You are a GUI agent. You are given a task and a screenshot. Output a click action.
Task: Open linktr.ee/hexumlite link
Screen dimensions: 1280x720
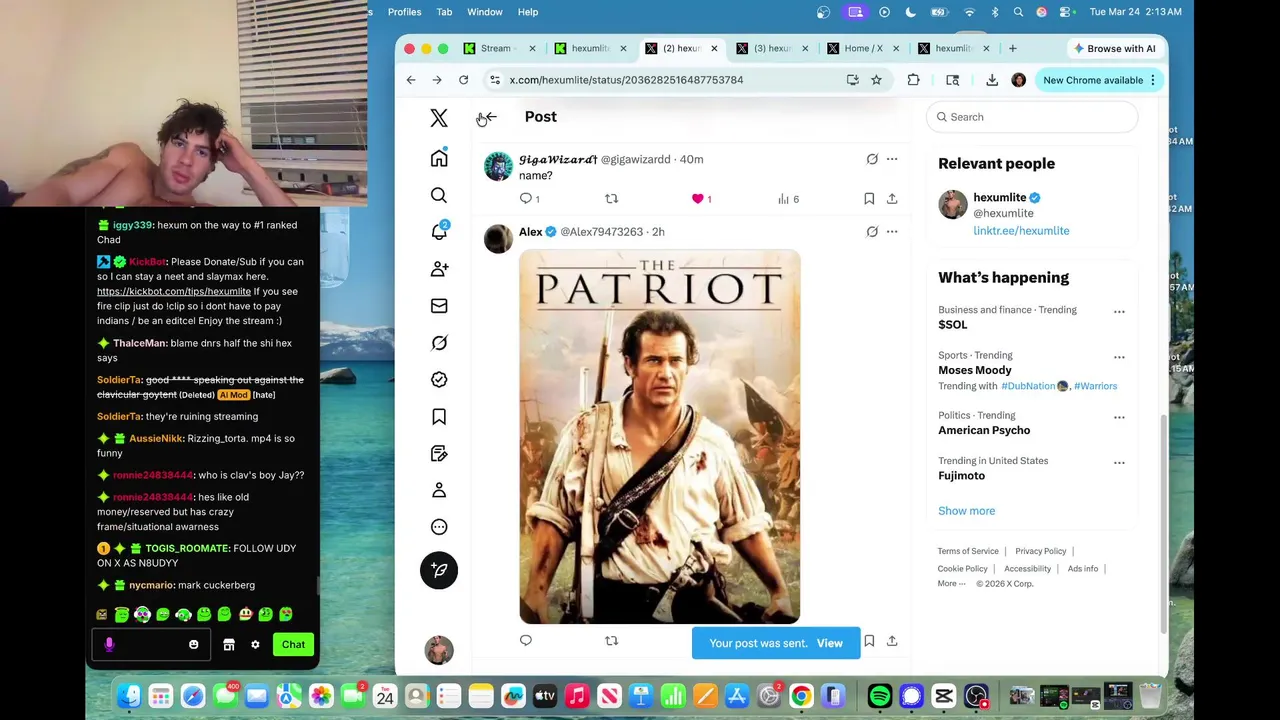click(x=1021, y=231)
